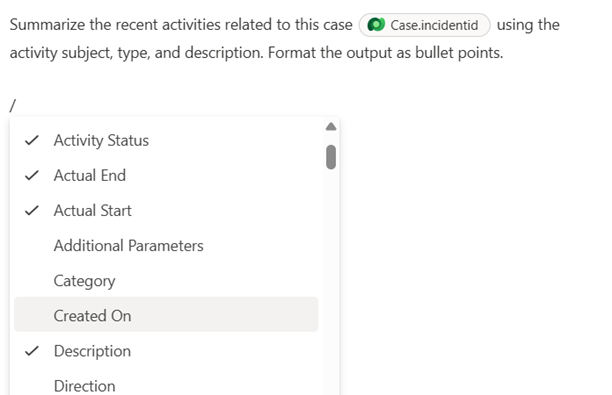Click the Actual End label text

[90, 175]
